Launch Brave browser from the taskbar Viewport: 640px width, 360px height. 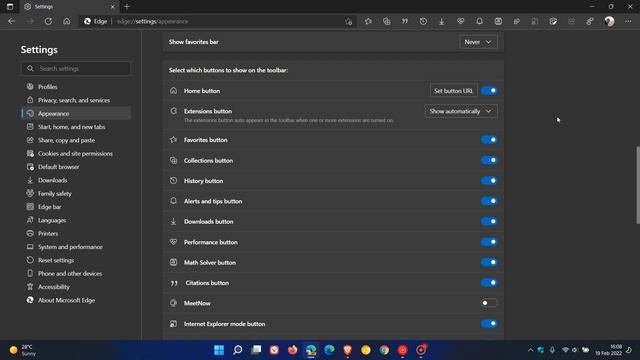(348, 350)
